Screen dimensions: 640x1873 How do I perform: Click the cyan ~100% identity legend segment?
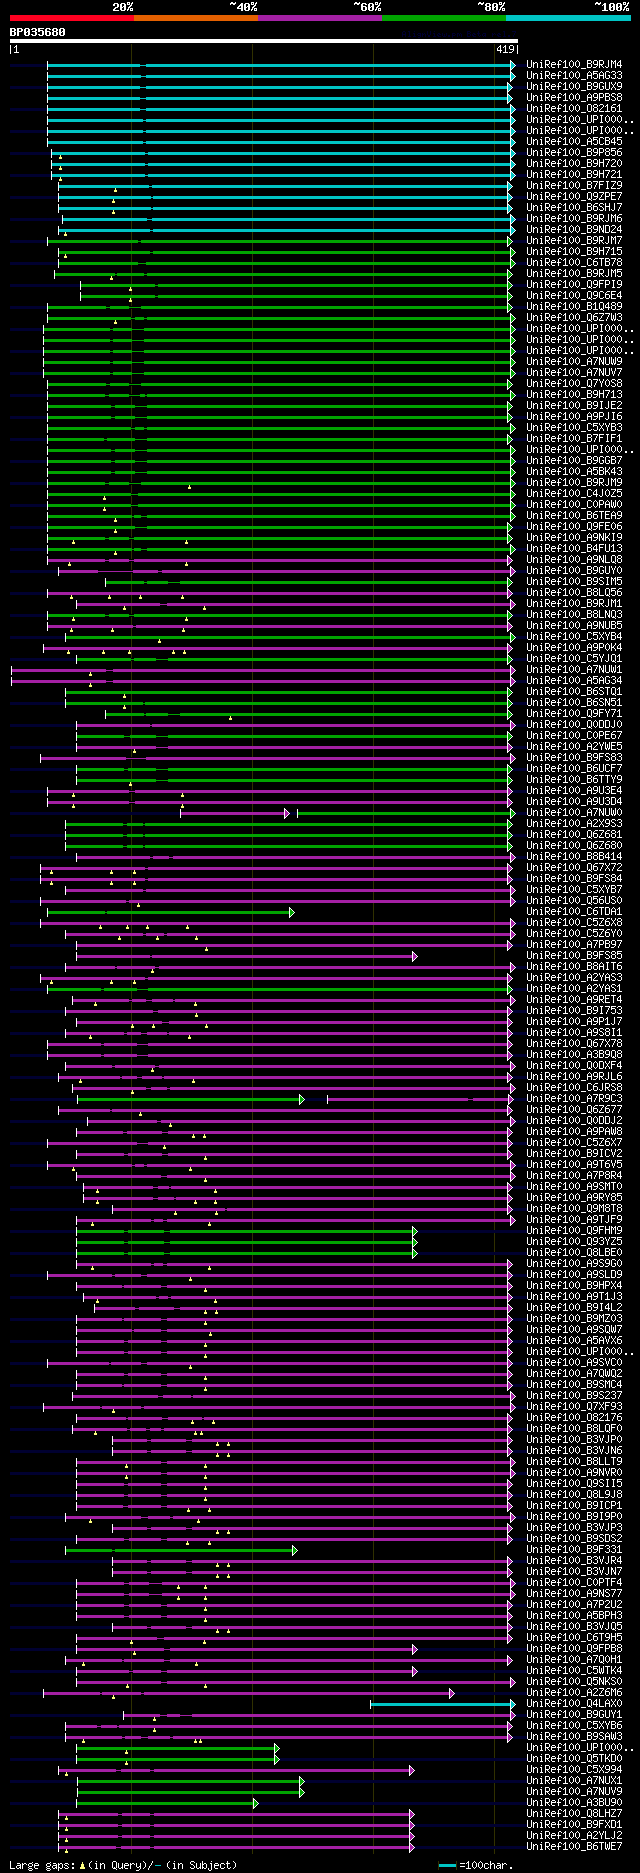pyautogui.click(x=568, y=17)
